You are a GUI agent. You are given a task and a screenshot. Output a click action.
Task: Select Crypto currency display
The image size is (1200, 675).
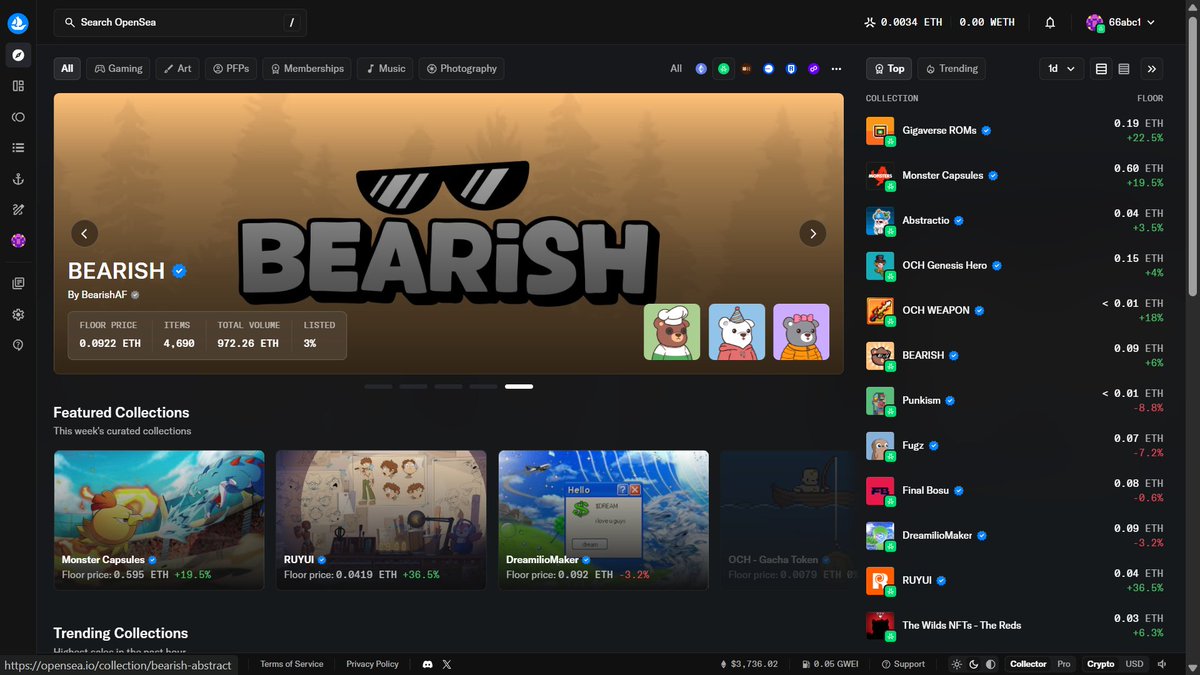(1101, 664)
